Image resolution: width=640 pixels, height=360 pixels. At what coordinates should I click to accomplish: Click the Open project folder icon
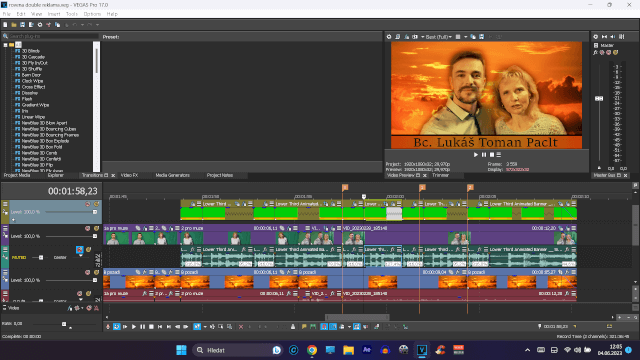pyautogui.click(x=14, y=25)
